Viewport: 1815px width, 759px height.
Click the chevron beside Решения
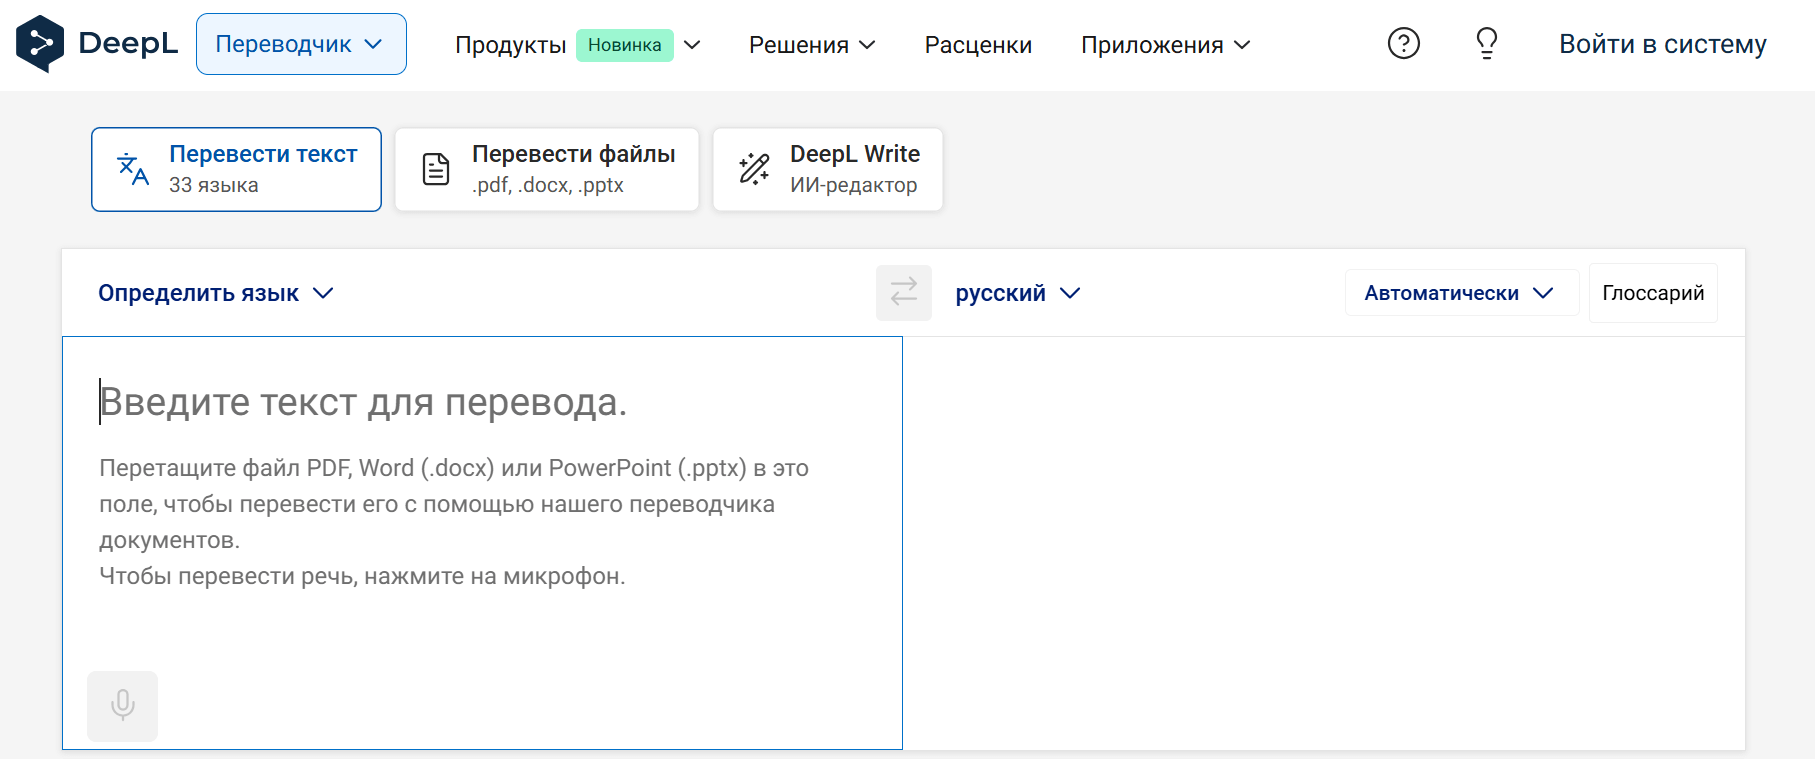[x=868, y=45]
